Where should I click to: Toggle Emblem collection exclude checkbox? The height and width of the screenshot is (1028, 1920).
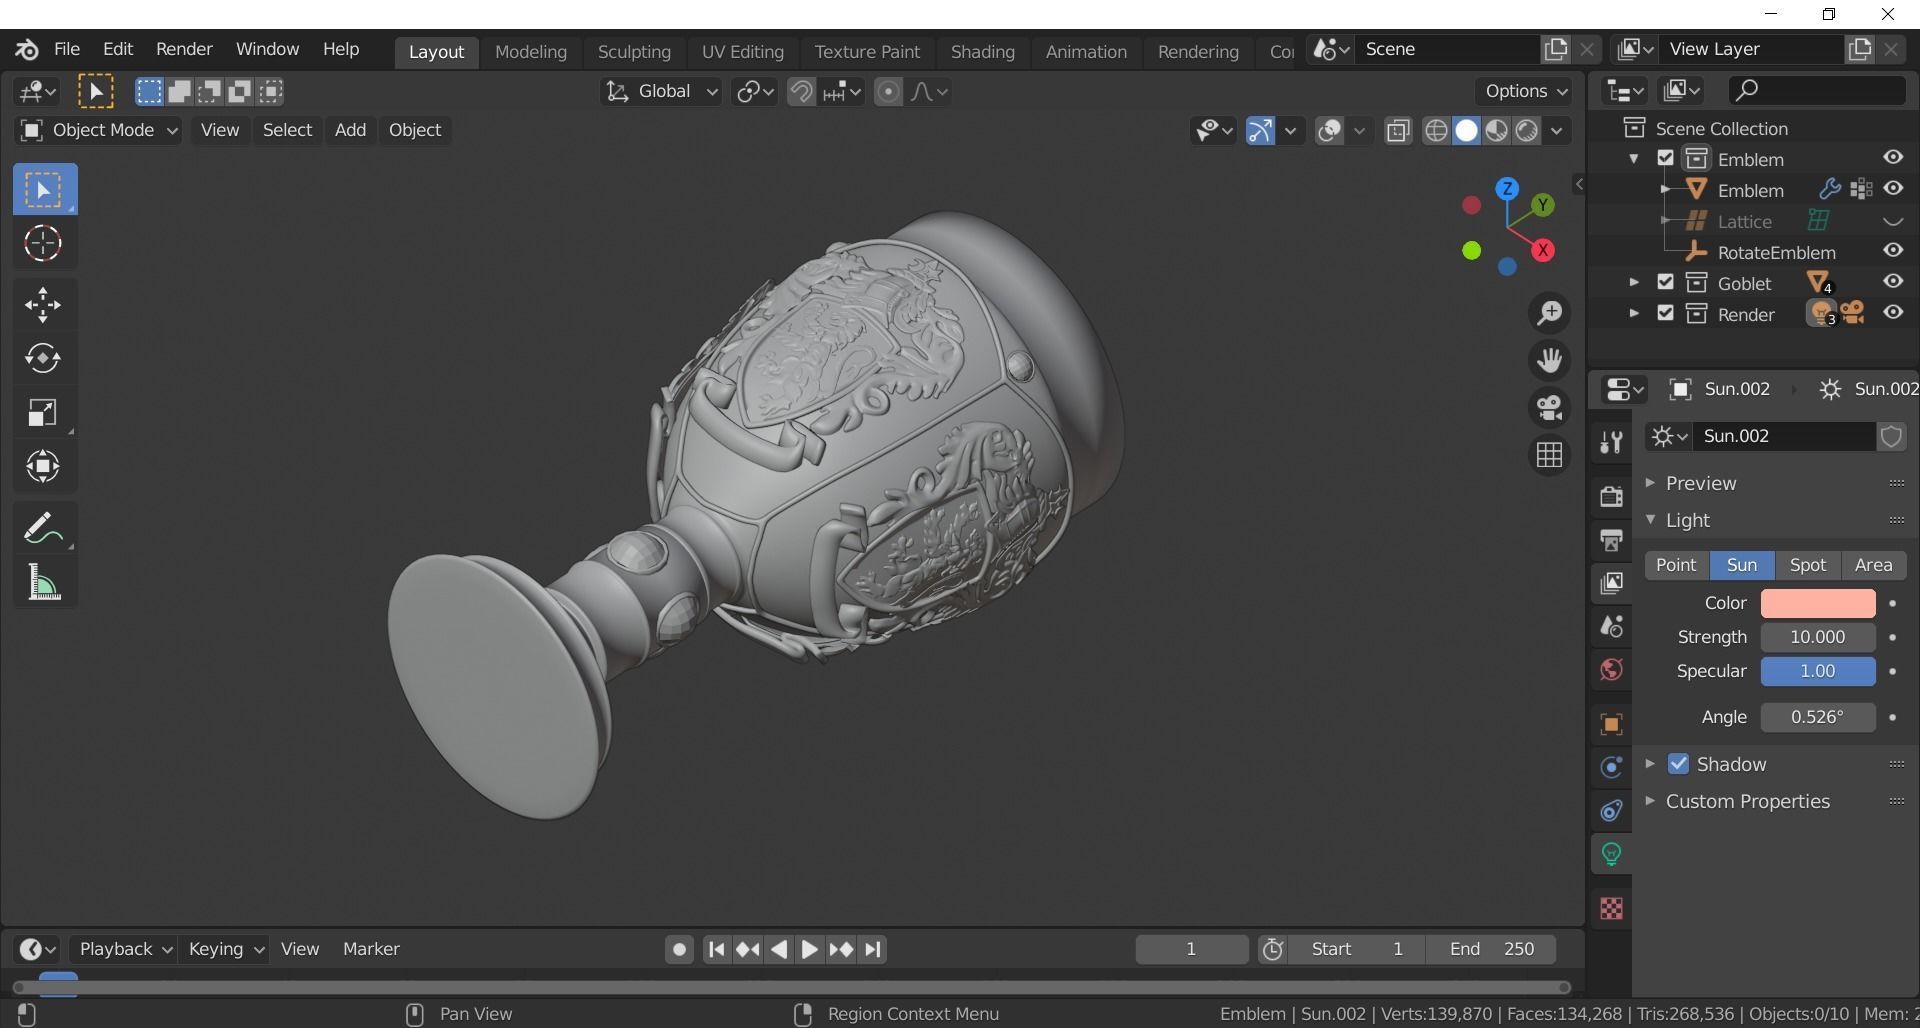pyautogui.click(x=1665, y=158)
